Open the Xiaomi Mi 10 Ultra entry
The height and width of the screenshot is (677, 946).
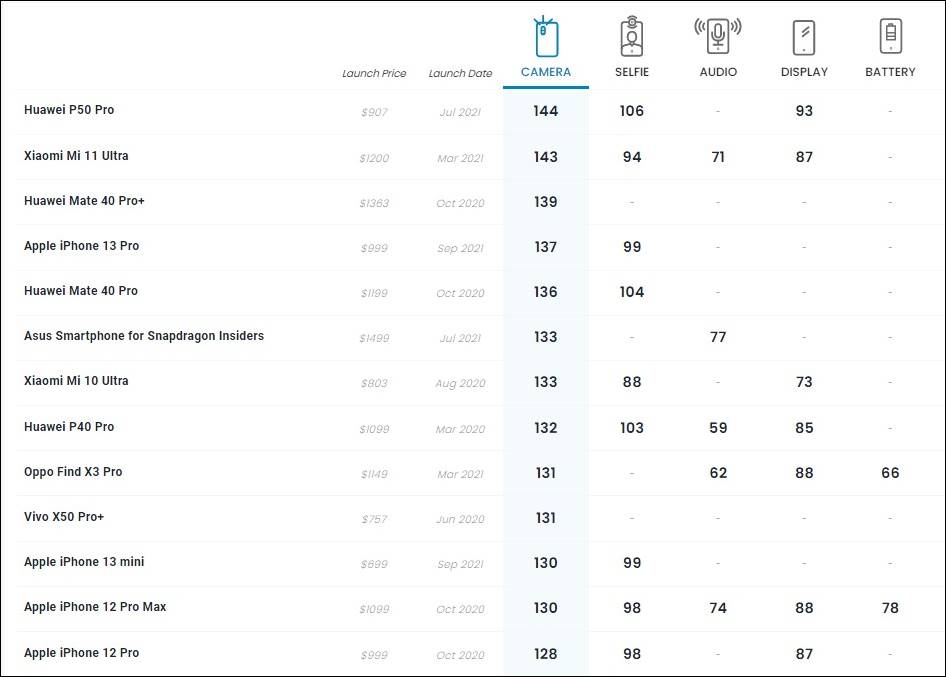coord(76,381)
